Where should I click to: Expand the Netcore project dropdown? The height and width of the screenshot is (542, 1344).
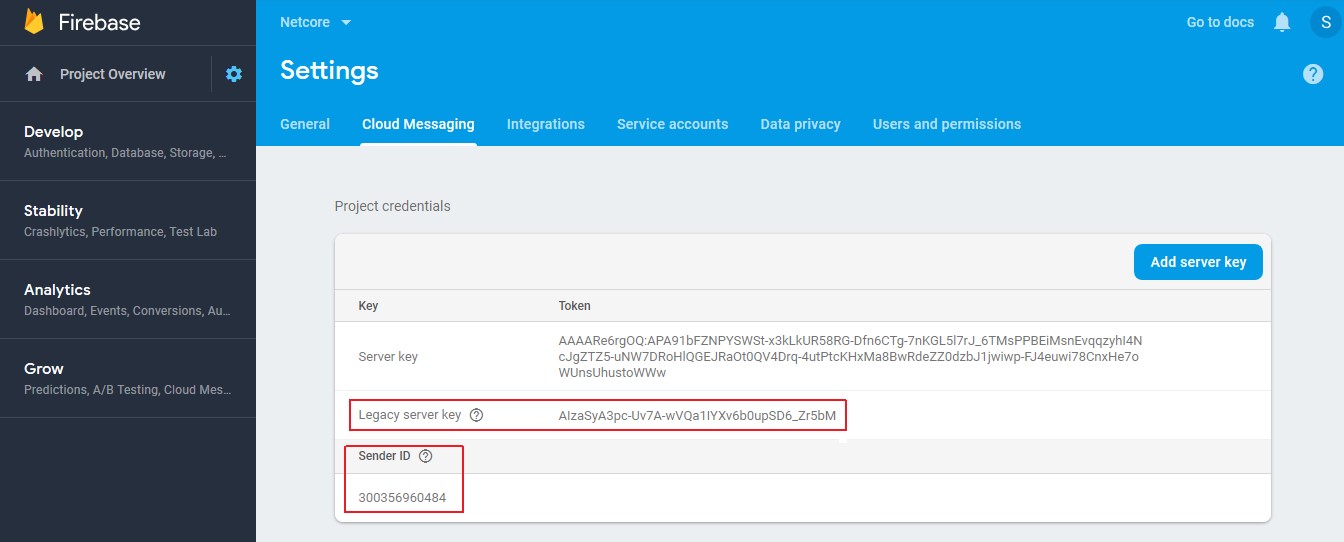[x=316, y=22]
